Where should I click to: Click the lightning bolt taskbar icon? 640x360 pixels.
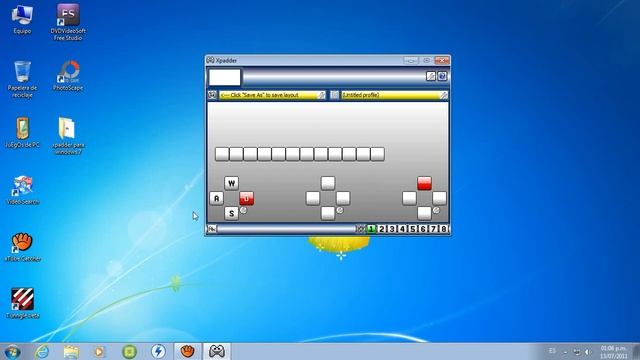pos(158,351)
